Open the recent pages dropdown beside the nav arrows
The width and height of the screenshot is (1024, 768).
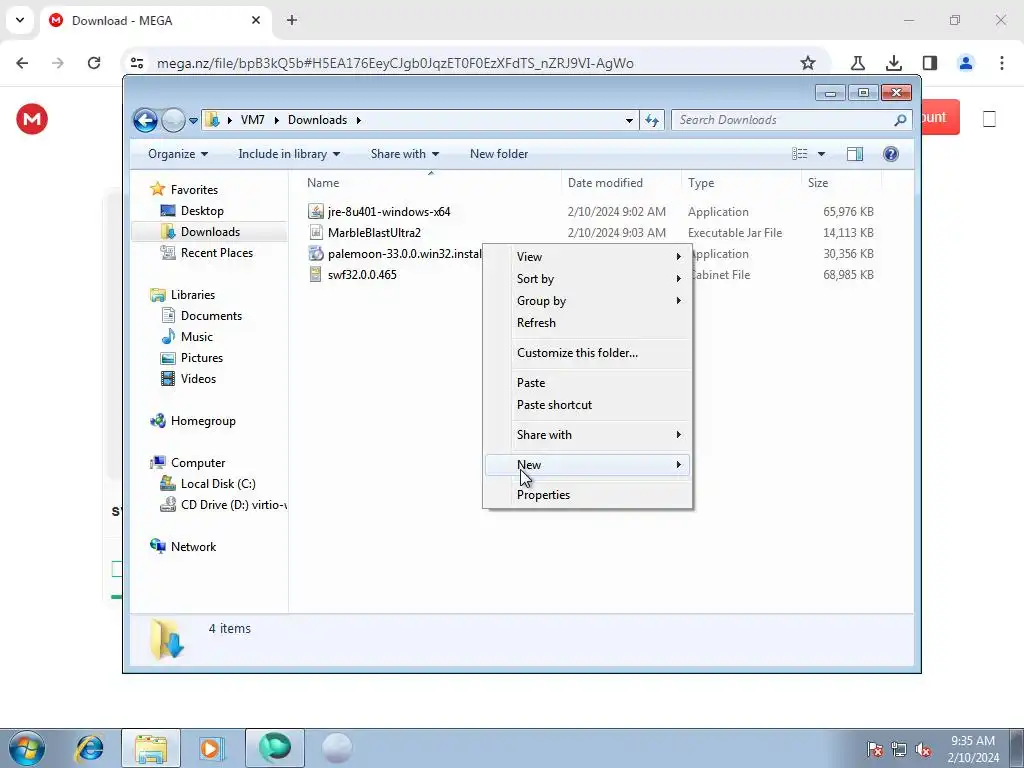tap(193, 121)
